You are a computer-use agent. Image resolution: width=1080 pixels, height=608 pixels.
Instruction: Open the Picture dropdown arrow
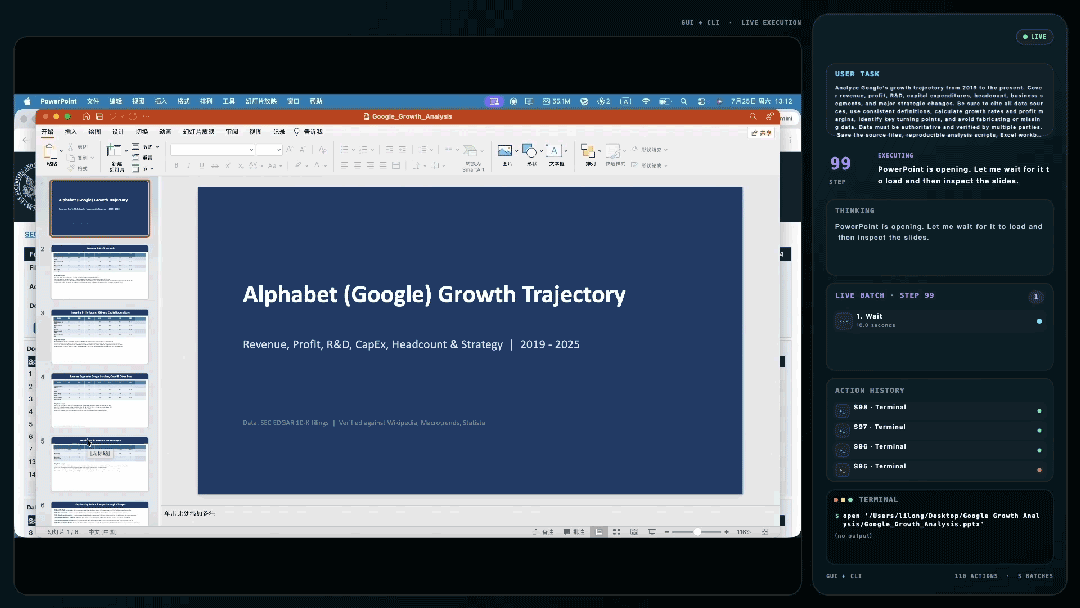pyautogui.click(x=516, y=150)
